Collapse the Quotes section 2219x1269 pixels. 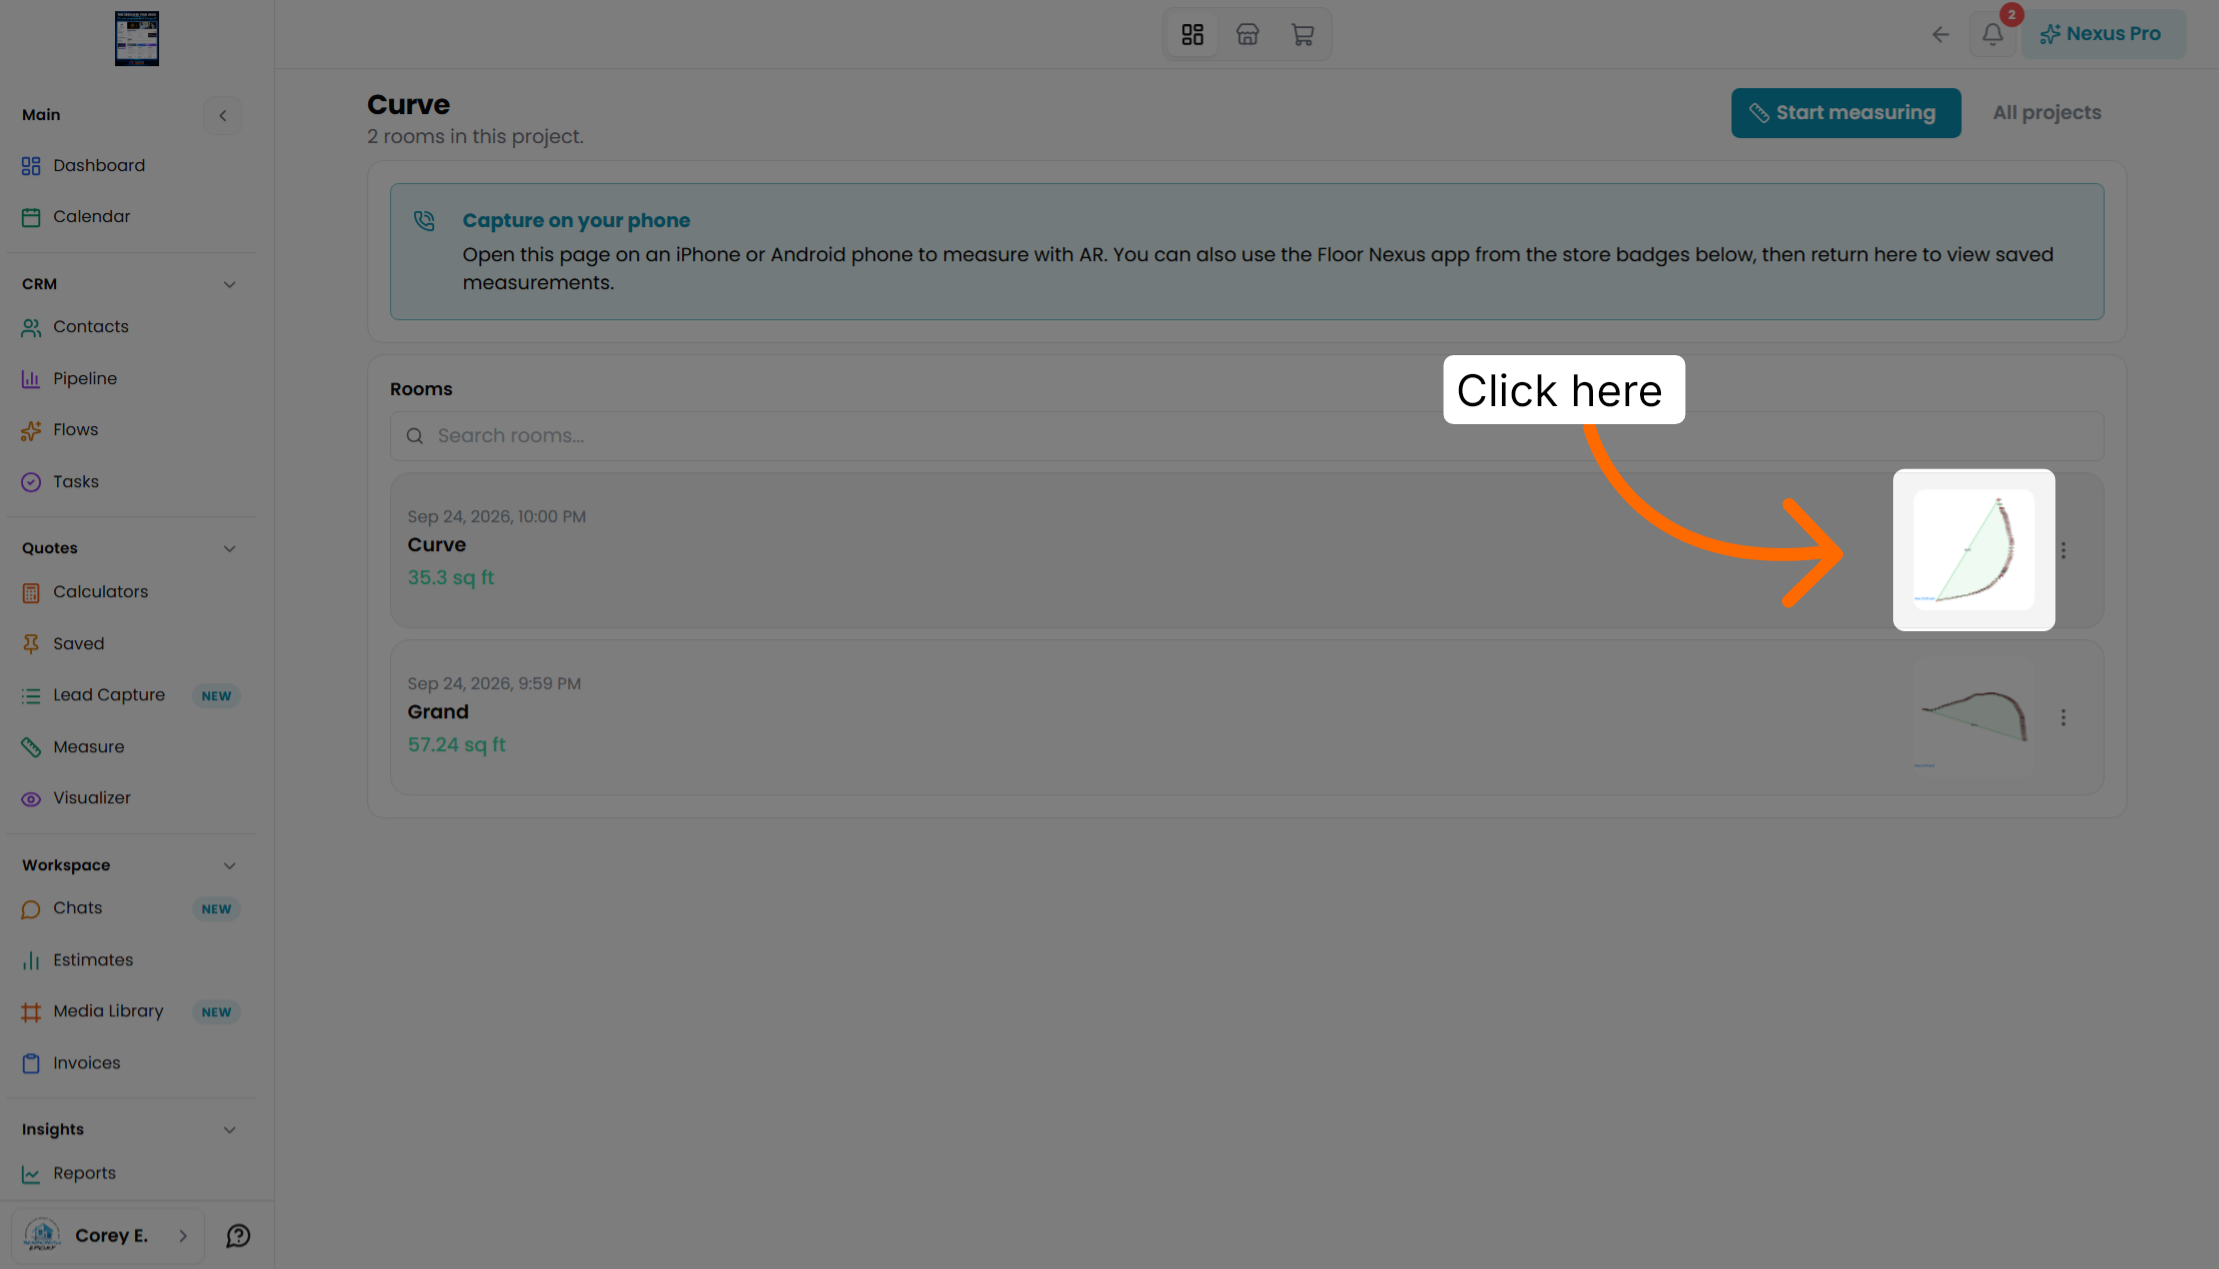229,548
